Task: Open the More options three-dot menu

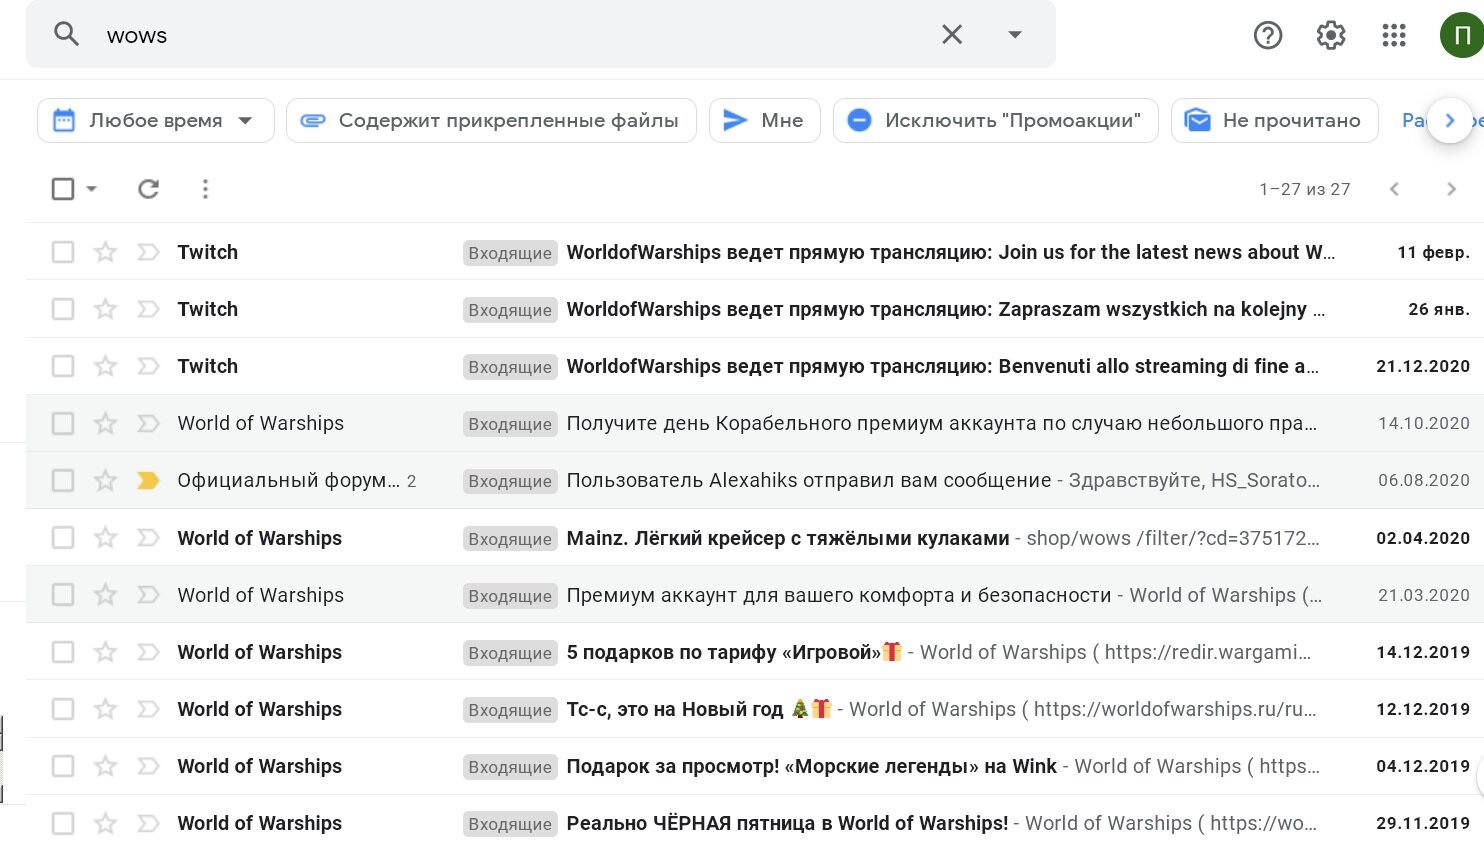Action: [x=205, y=188]
